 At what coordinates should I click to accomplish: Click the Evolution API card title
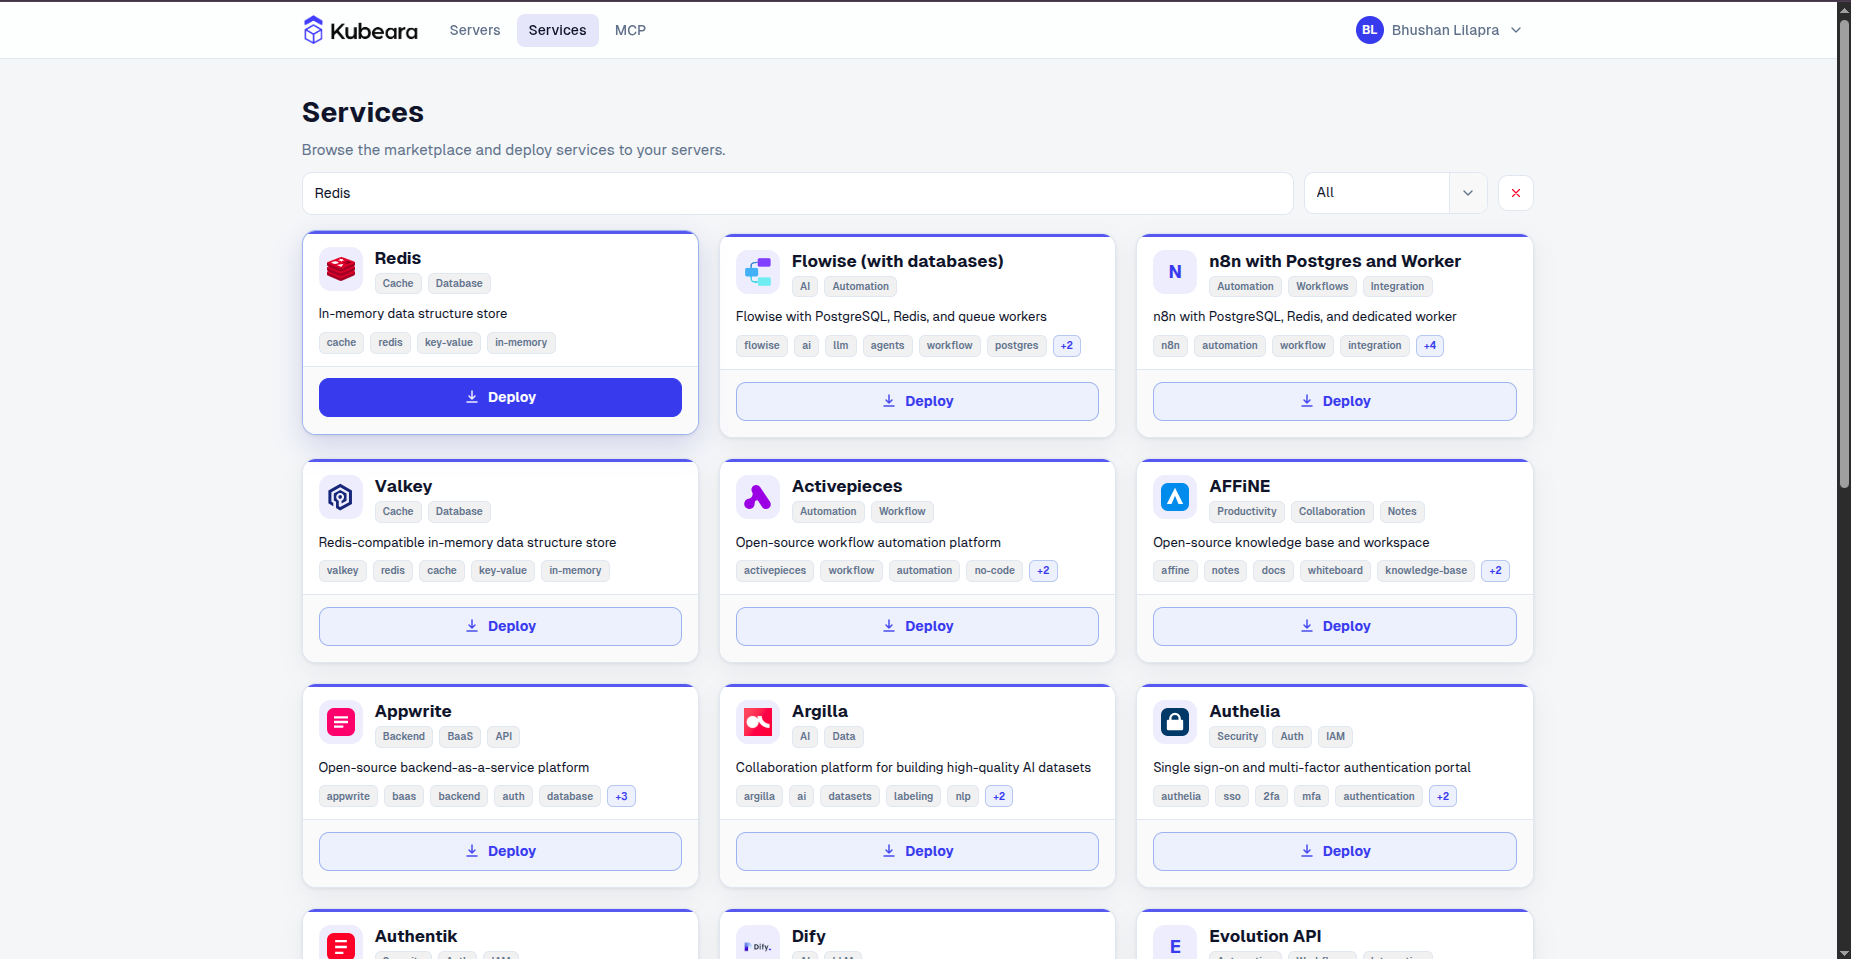pyautogui.click(x=1265, y=936)
